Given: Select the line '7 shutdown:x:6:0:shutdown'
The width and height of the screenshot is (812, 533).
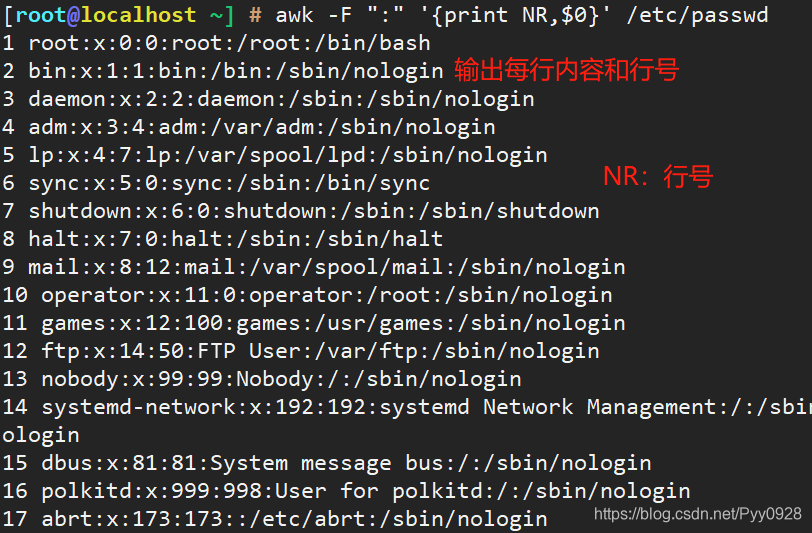Looking at the screenshot, I should pos(300,211).
